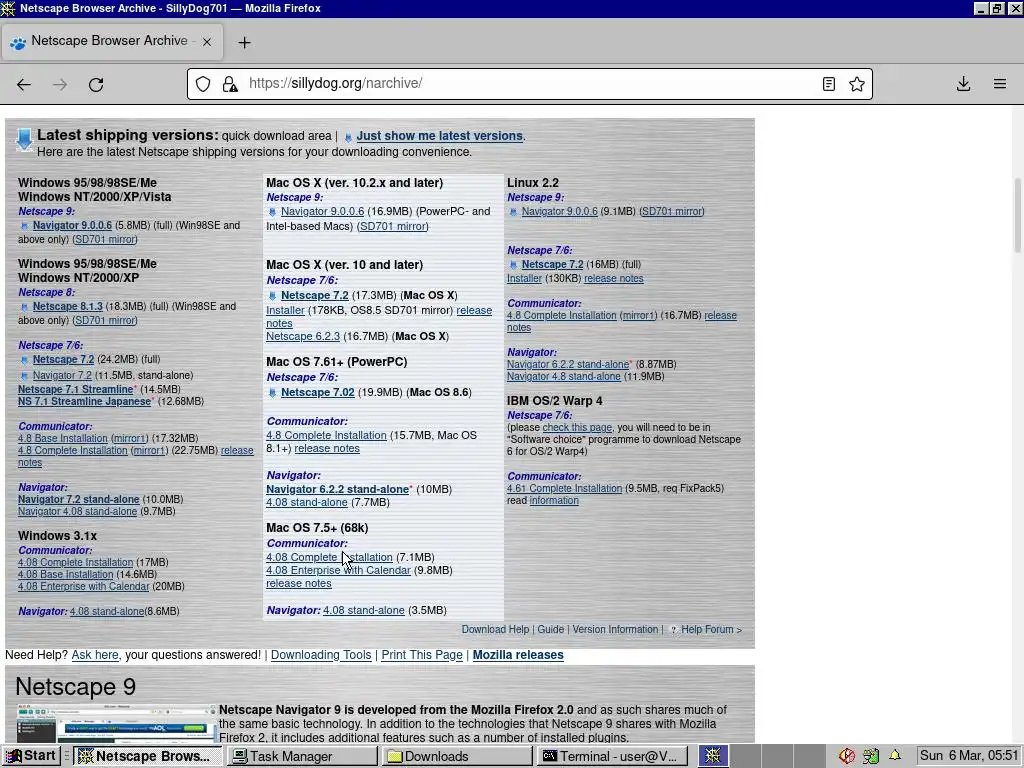Open the Download Help link
This screenshot has width=1024, height=768.
point(495,630)
